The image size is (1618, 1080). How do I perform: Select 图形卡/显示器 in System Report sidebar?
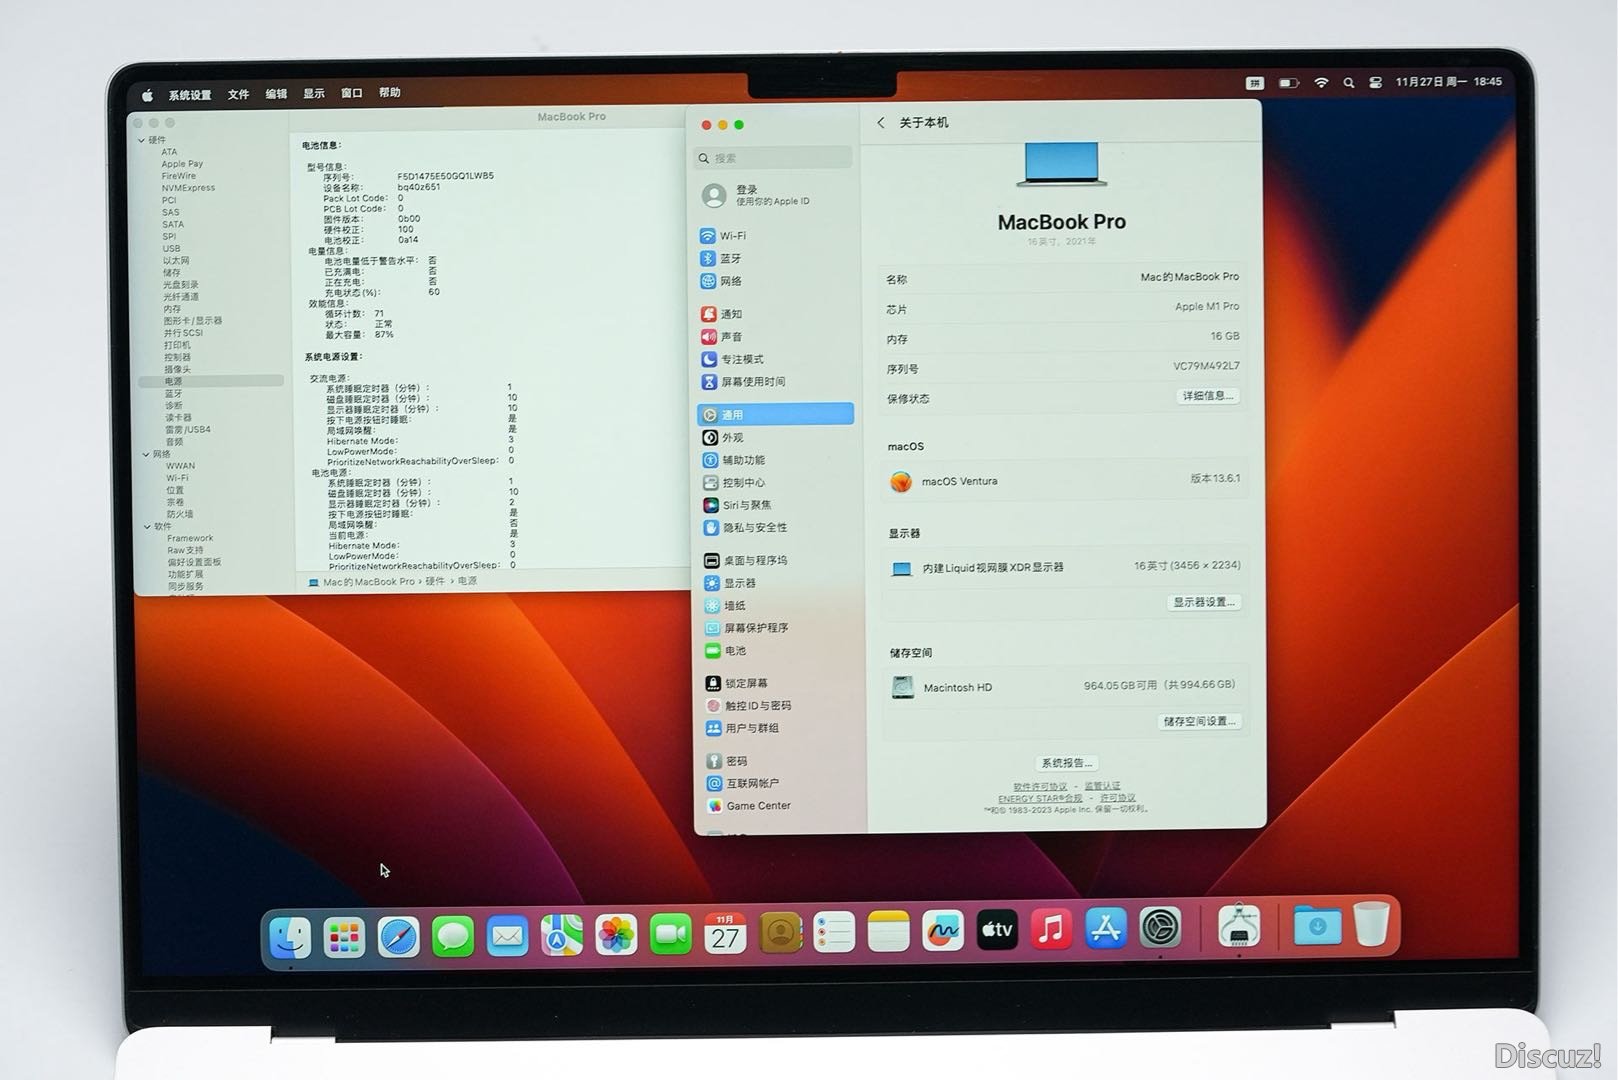coord(193,321)
